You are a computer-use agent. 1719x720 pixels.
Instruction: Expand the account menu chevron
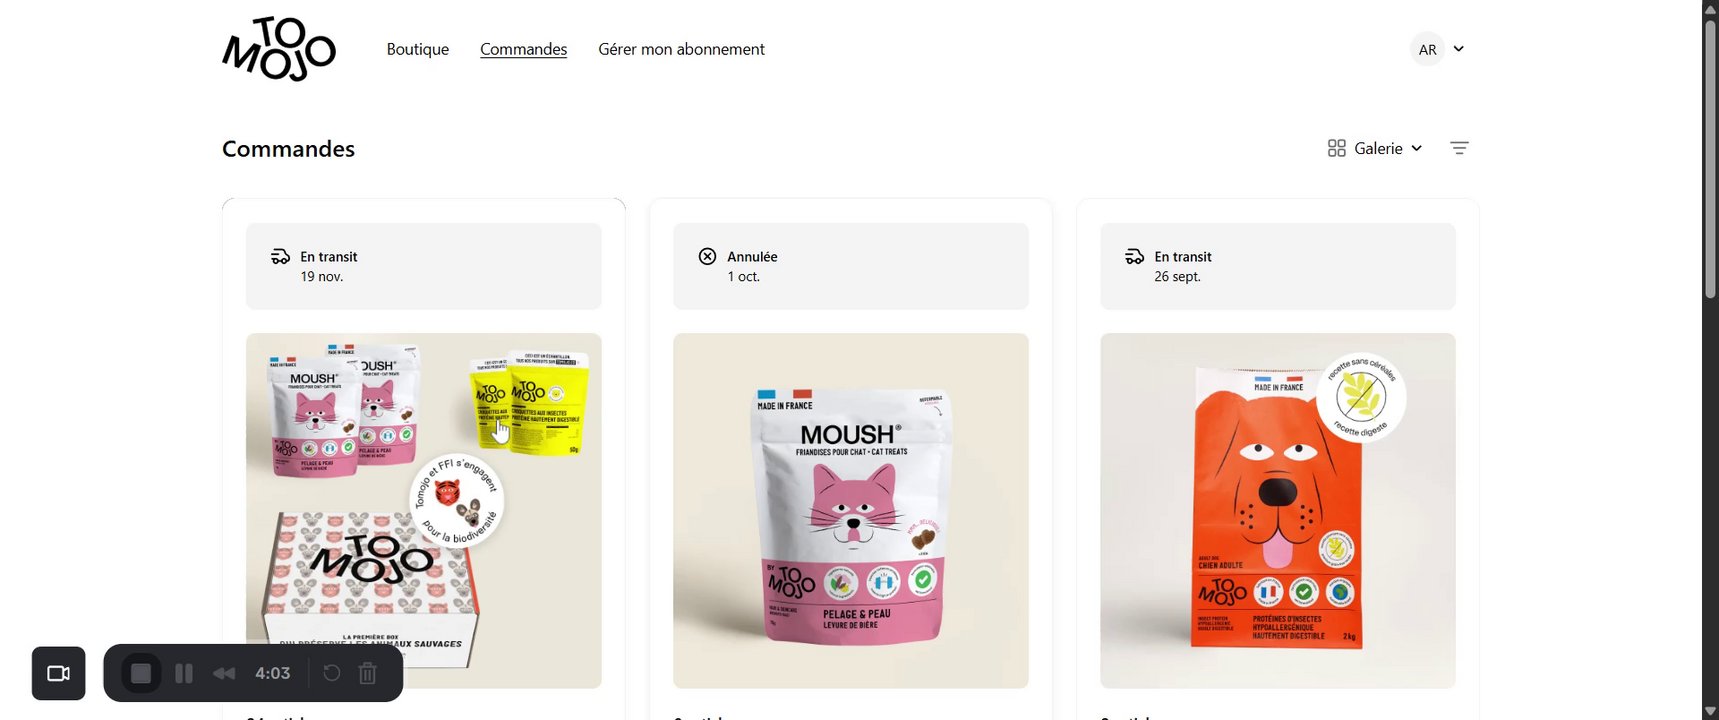coord(1459,49)
